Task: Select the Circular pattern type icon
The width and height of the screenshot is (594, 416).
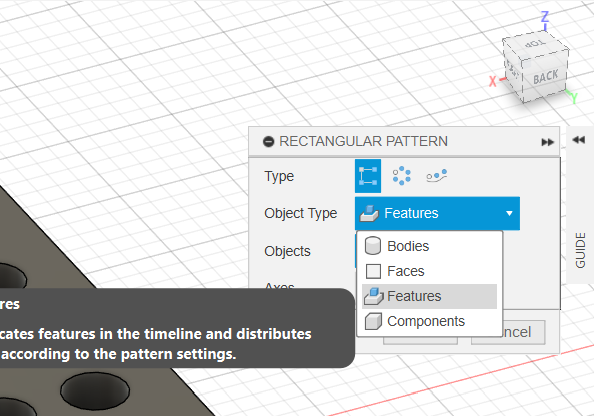Action: tap(402, 176)
